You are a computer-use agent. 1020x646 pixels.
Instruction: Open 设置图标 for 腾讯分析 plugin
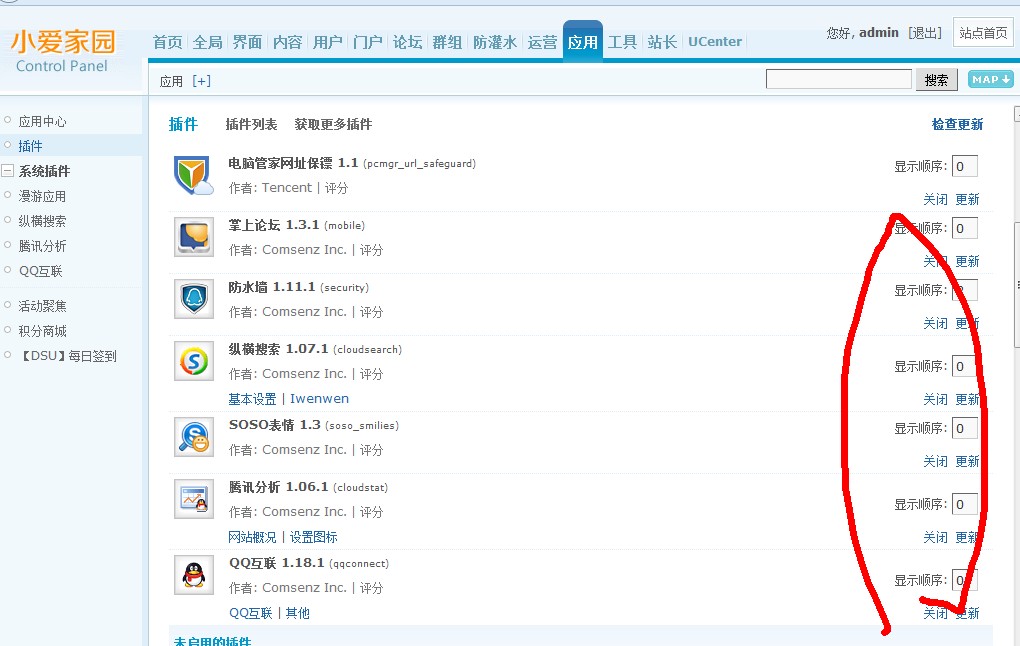tap(314, 537)
